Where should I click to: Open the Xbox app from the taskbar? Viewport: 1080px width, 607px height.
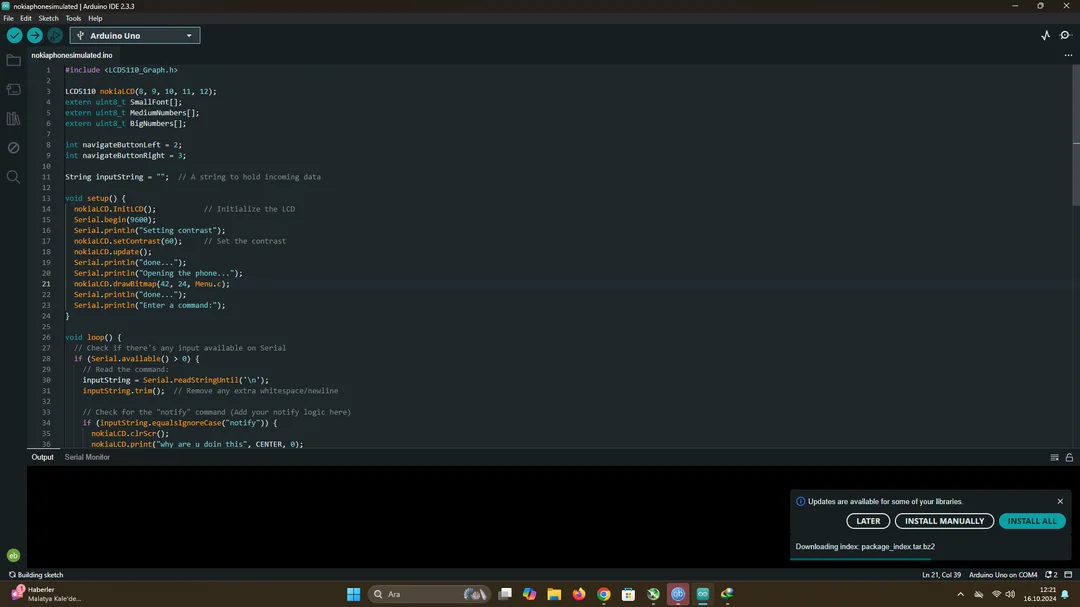[x=653, y=594]
